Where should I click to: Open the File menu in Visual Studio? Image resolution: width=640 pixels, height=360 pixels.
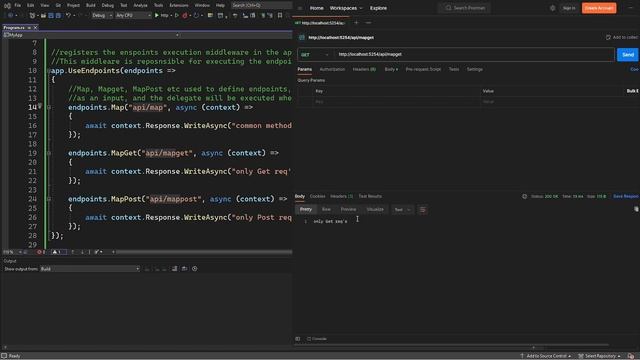point(18,5)
